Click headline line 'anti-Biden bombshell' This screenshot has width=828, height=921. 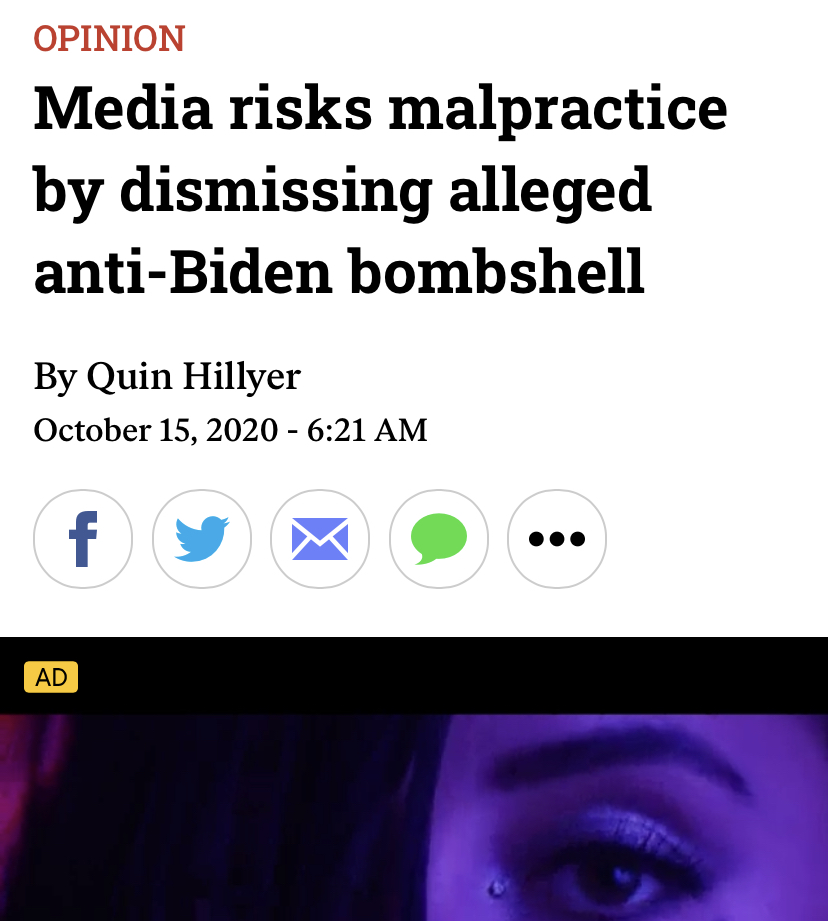(339, 271)
